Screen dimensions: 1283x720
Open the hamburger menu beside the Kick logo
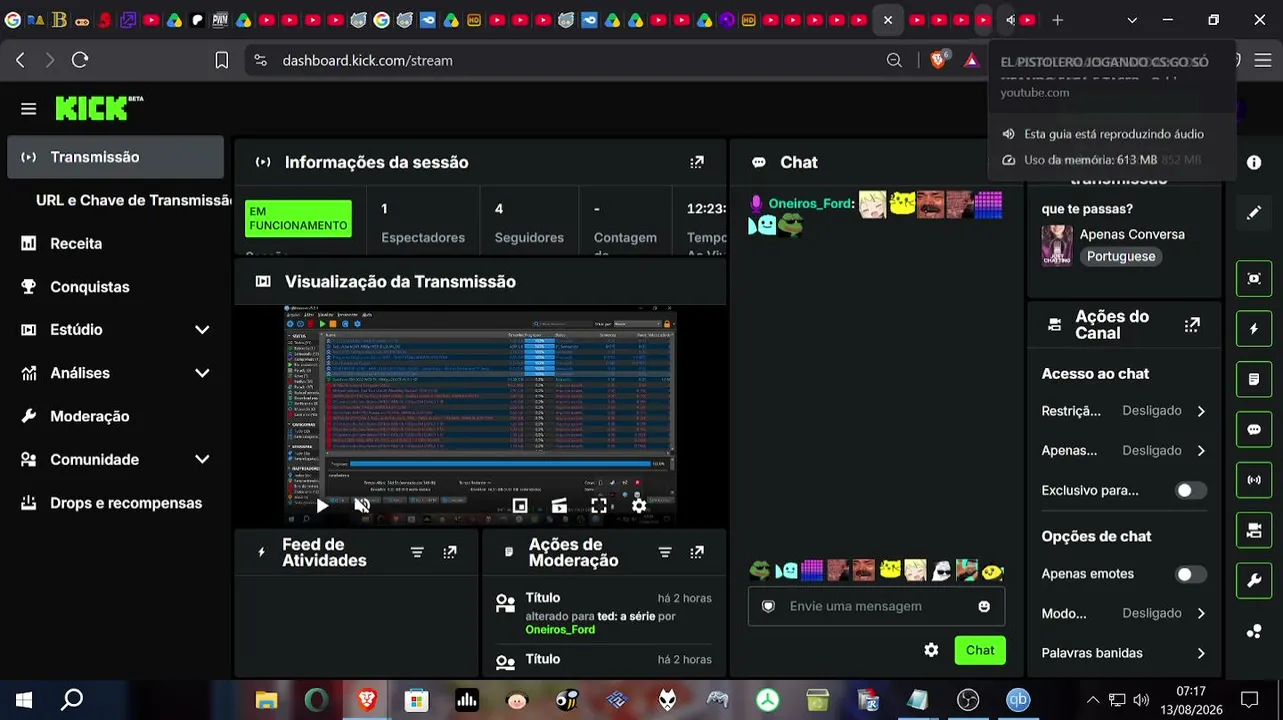click(x=28, y=109)
